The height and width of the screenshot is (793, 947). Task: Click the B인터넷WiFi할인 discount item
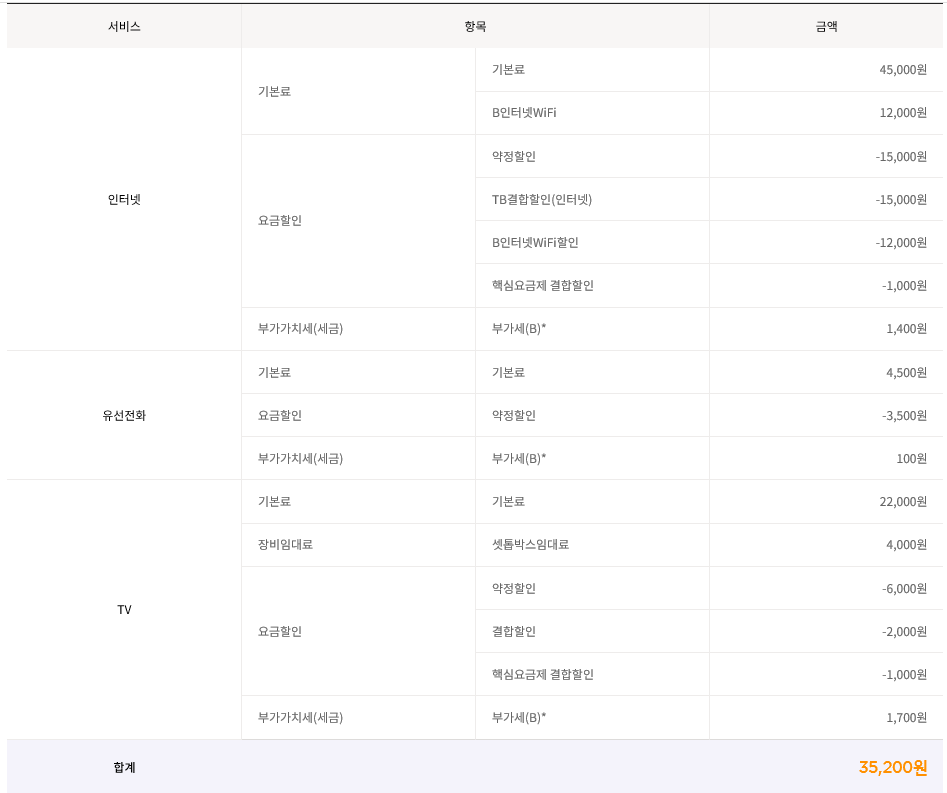[x=534, y=242]
